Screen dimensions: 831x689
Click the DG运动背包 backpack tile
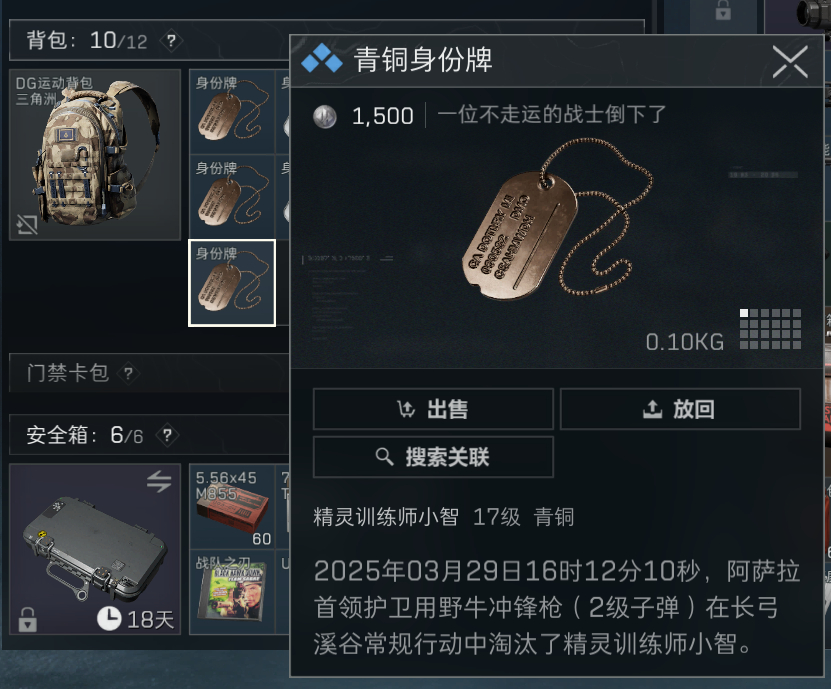click(x=95, y=154)
